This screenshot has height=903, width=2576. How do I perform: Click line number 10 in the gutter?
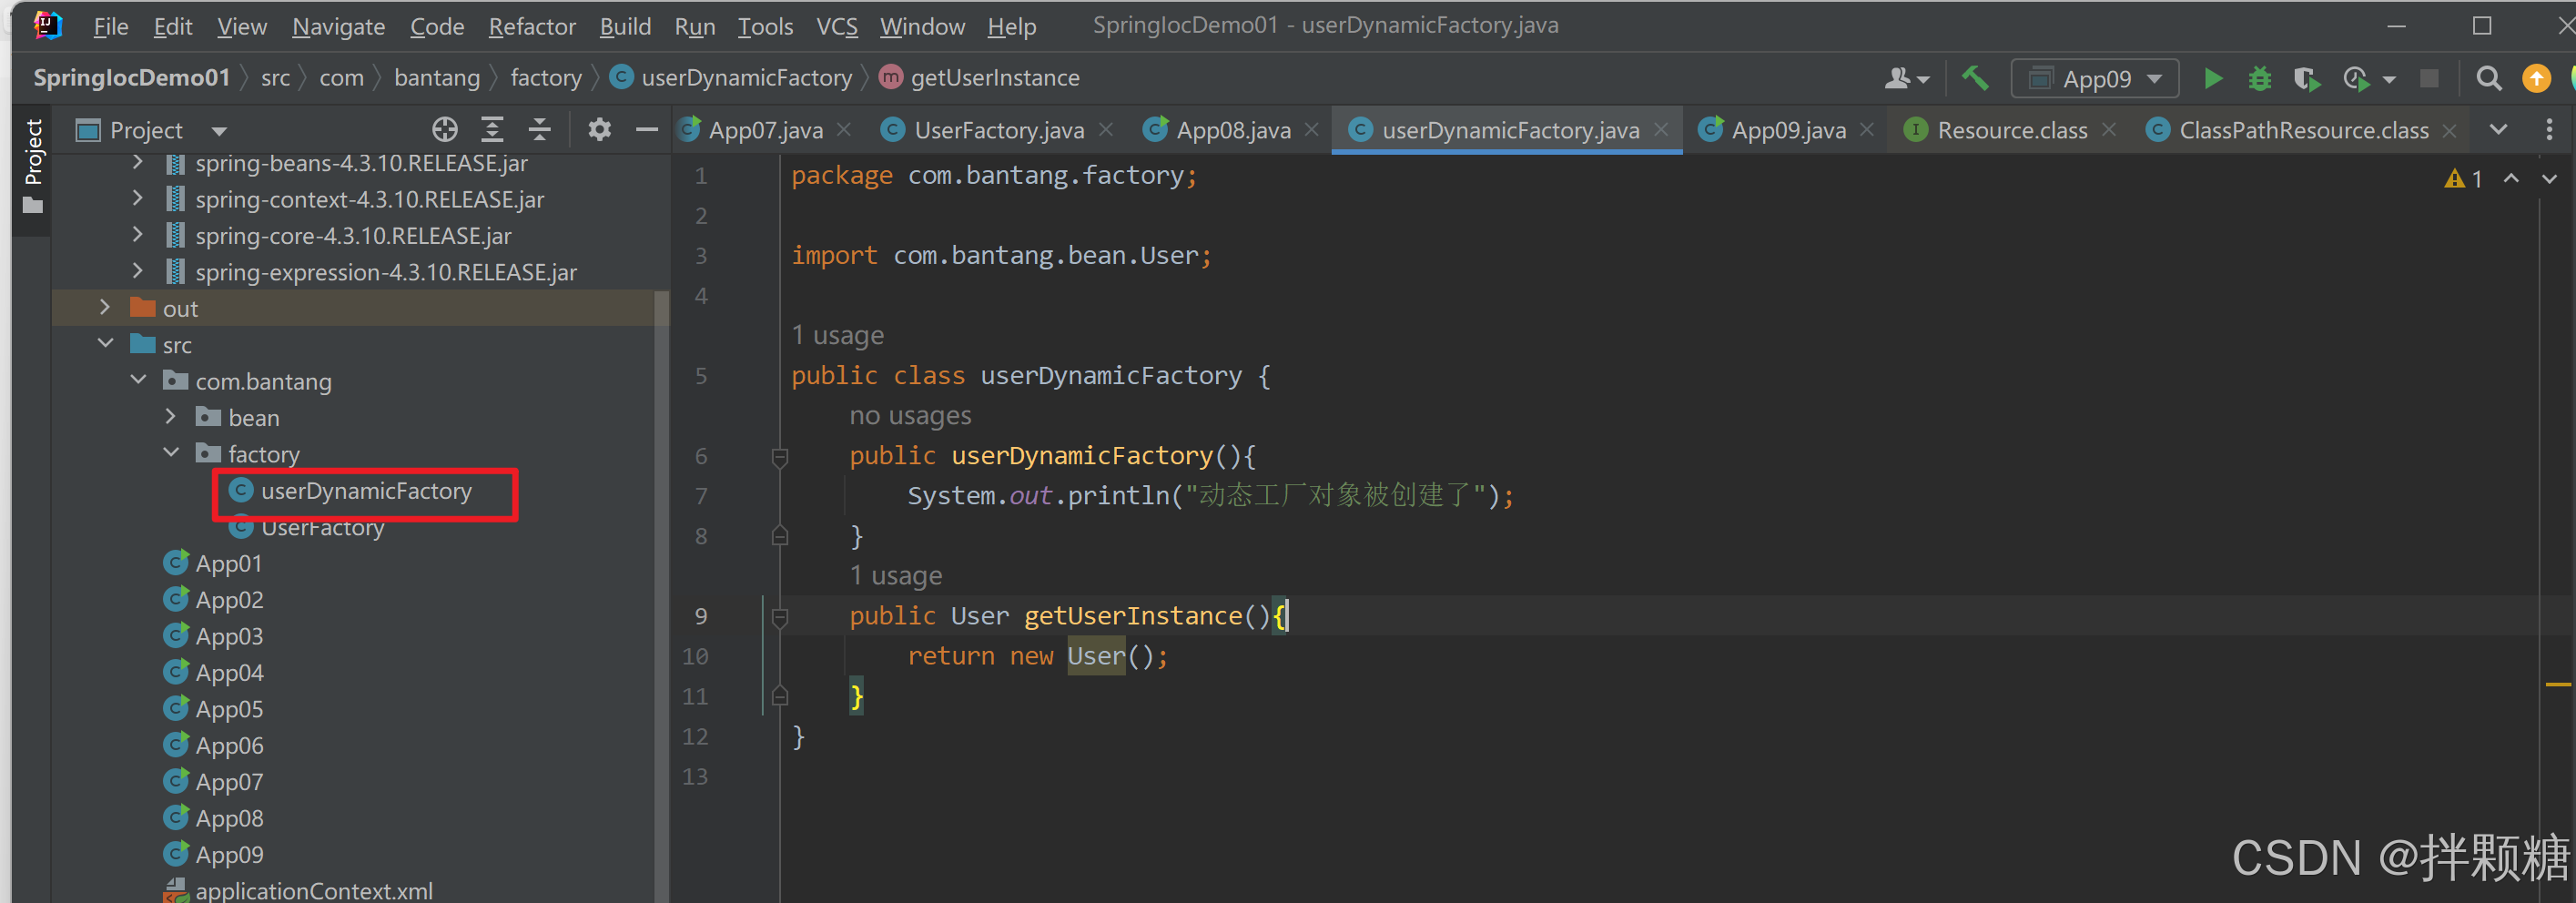pos(695,656)
